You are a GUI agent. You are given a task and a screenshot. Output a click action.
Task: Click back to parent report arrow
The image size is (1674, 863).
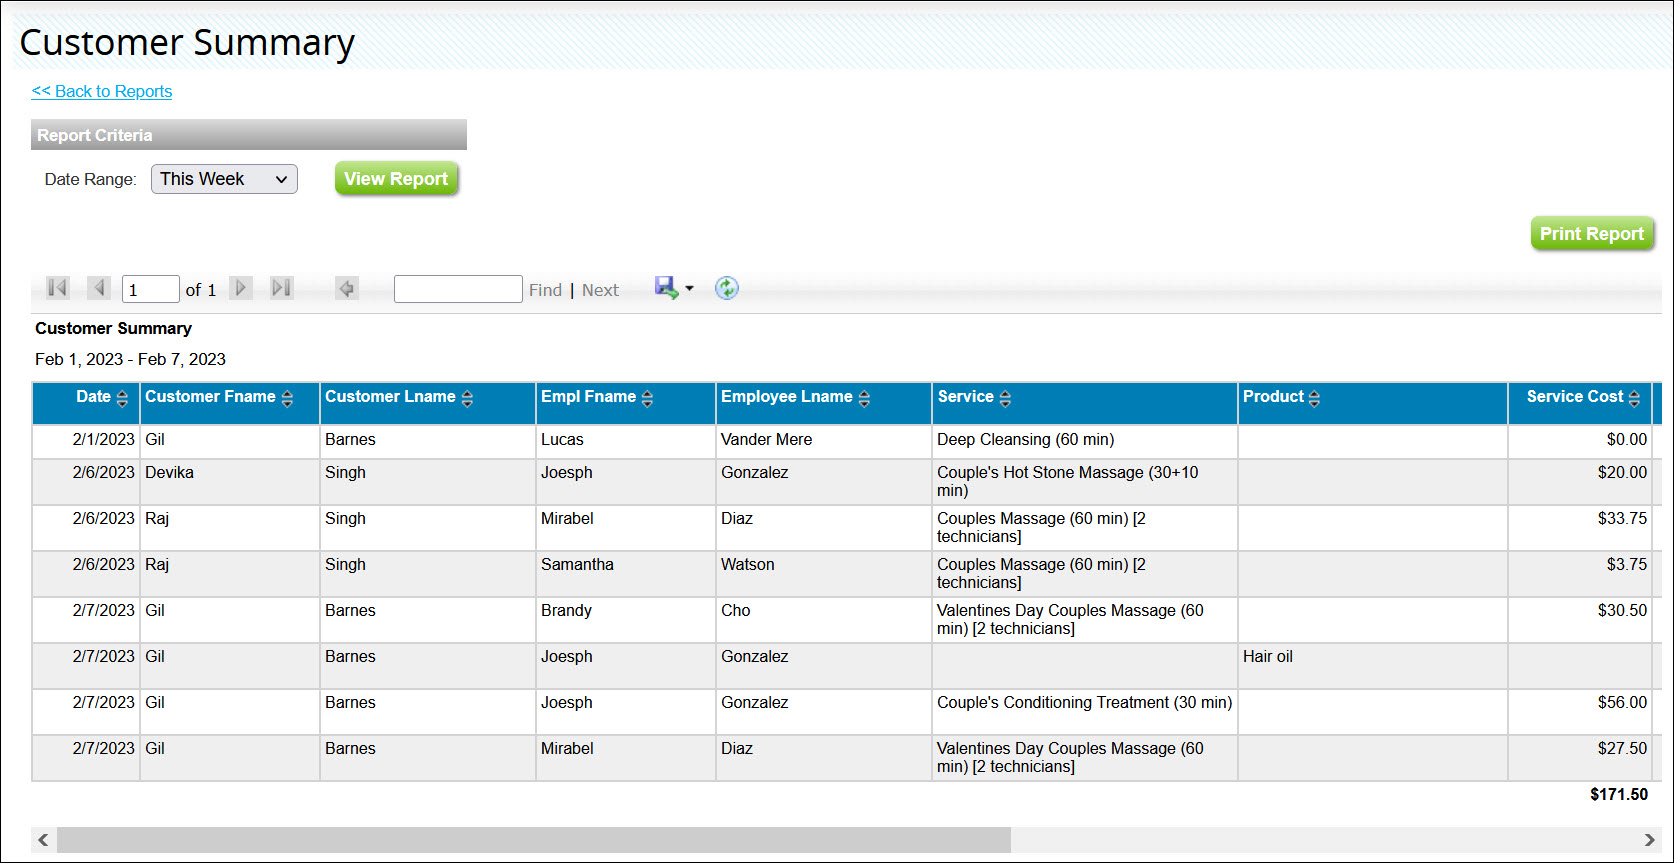347,289
